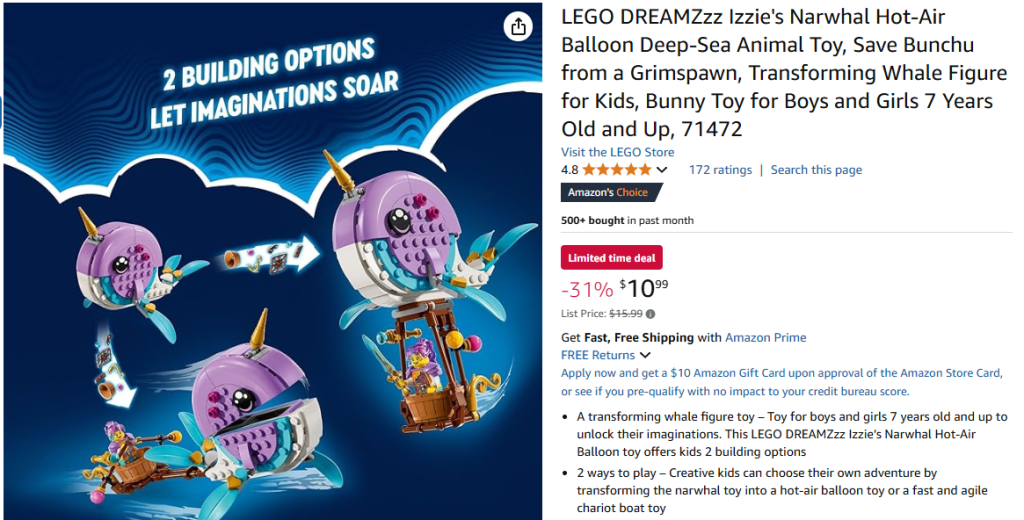This screenshot has height=520, width=1024.
Task: Visit the LEGO Store link
Action: pyautogui.click(x=617, y=152)
